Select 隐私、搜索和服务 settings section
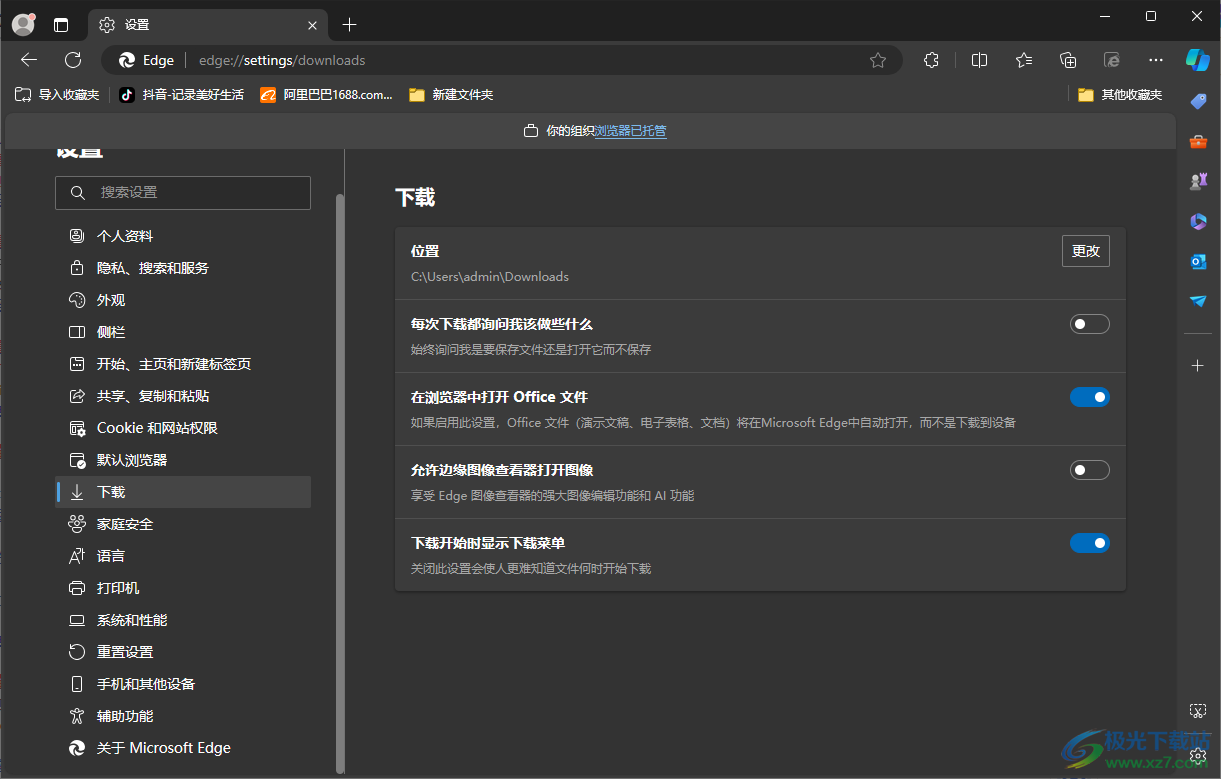 point(183,268)
